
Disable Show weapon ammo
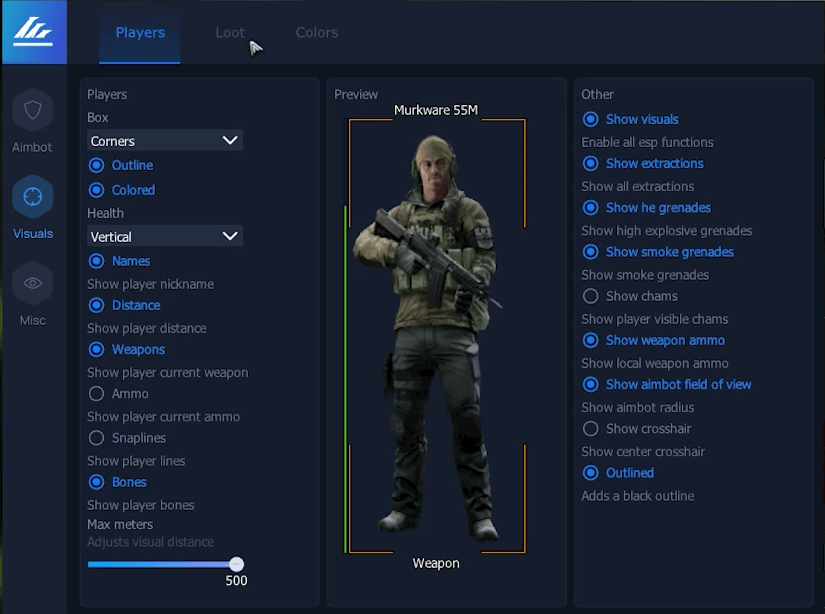coord(591,341)
